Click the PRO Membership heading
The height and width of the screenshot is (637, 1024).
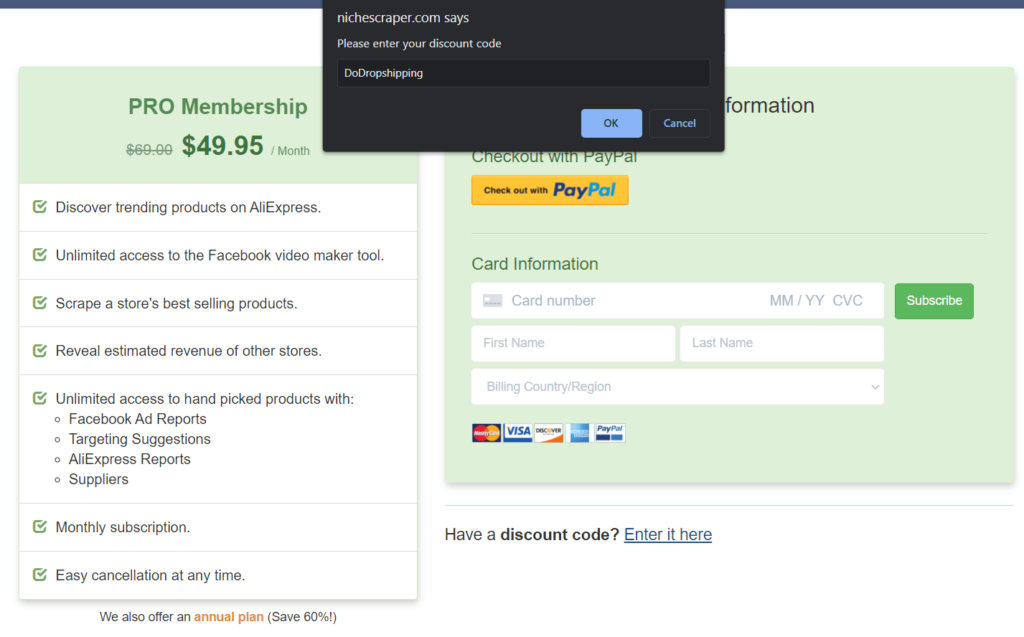[217, 106]
